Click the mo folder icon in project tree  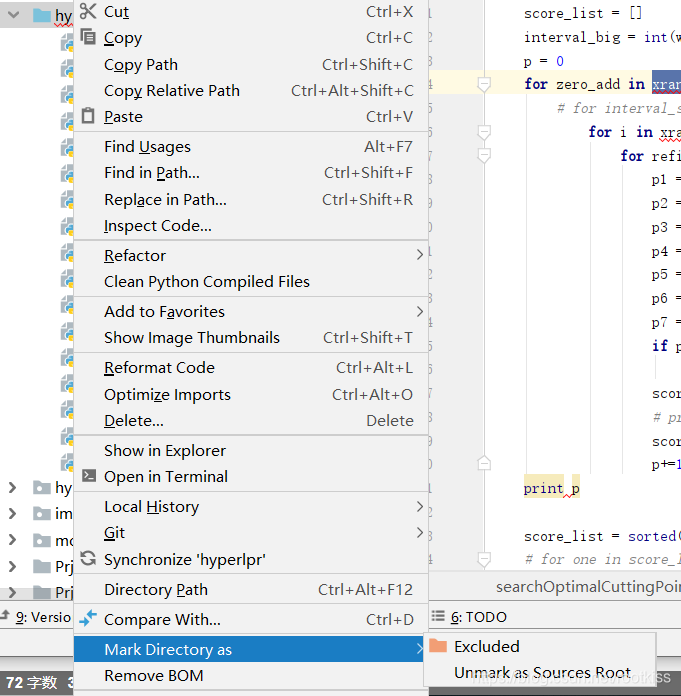[x=42, y=540]
